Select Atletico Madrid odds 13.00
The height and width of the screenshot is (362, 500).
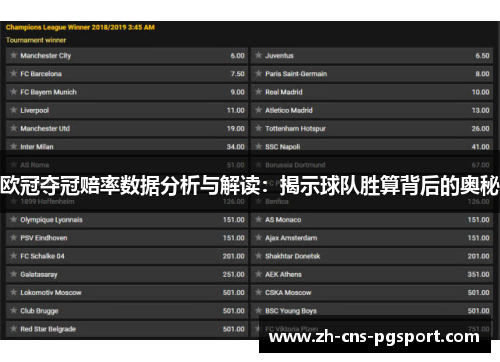click(480, 110)
